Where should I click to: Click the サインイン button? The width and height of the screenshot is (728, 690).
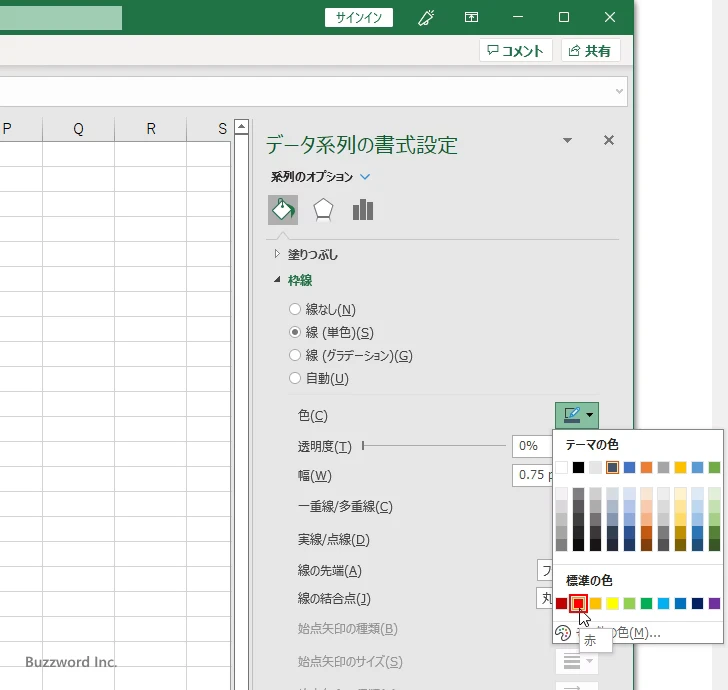click(358, 18)
